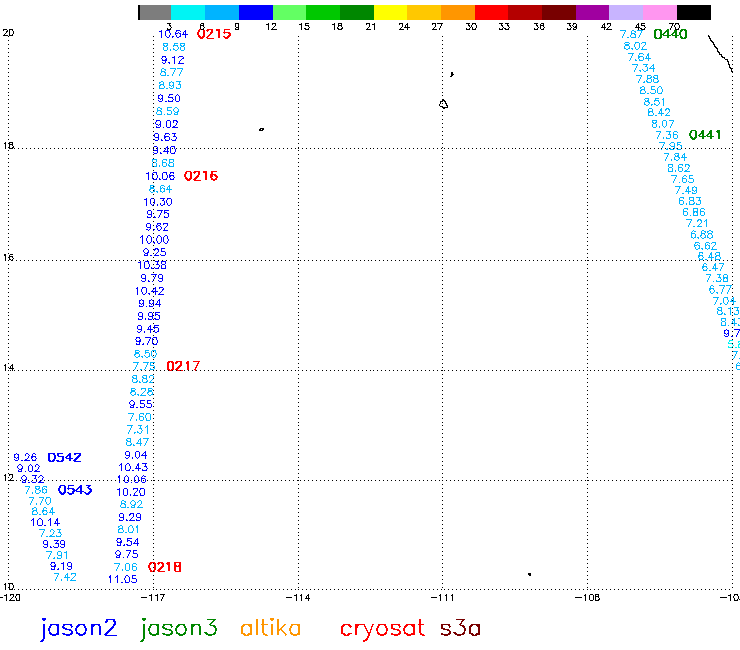The height and width of the screenshot is (650, 740).
Task: Select the value 10.43
Action: tap(133, 467)
